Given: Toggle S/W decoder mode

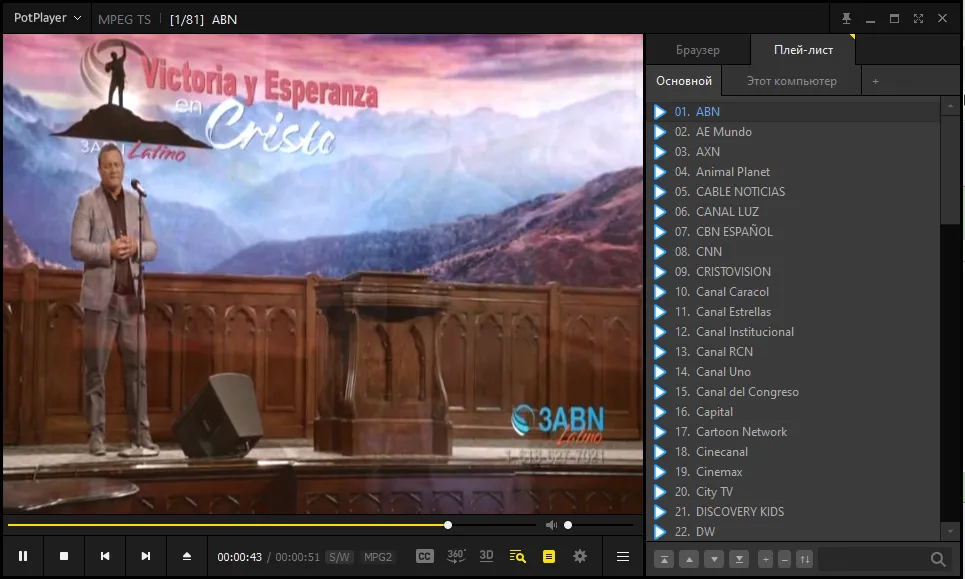Looking at the screenshot, I should 339,557.
